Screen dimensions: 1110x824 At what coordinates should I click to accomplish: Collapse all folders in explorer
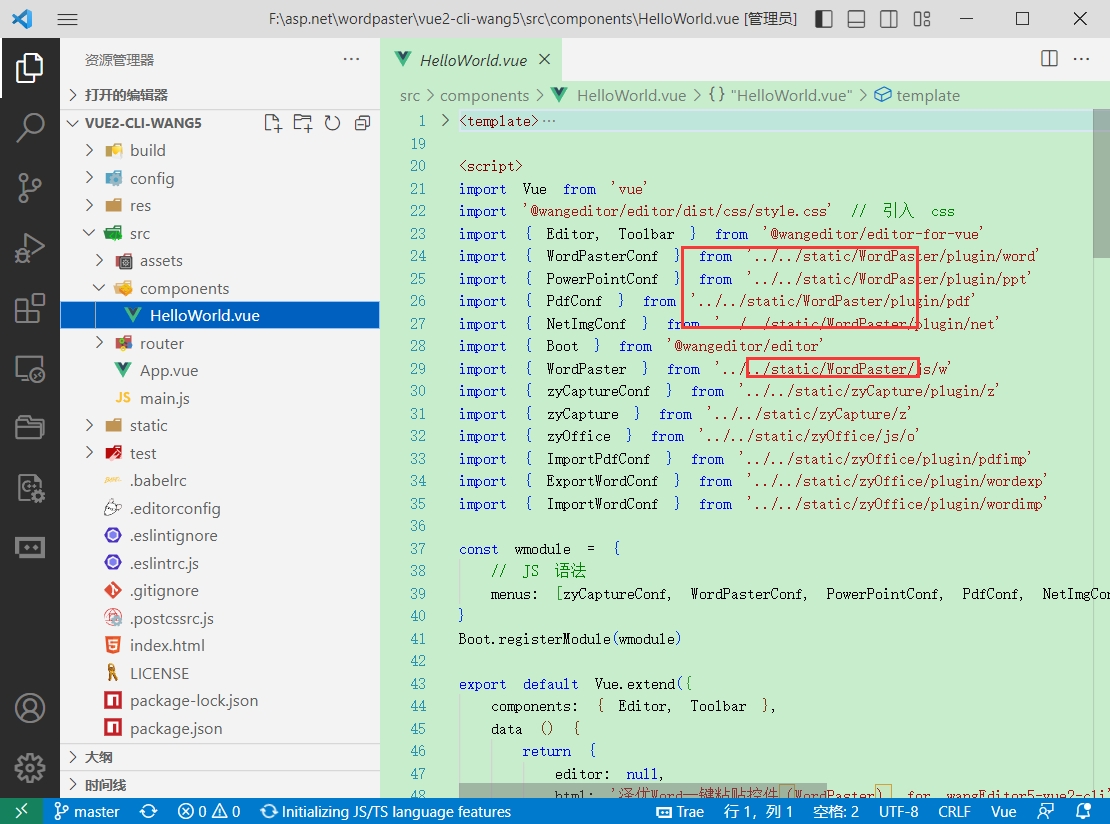tap(362, 123)
